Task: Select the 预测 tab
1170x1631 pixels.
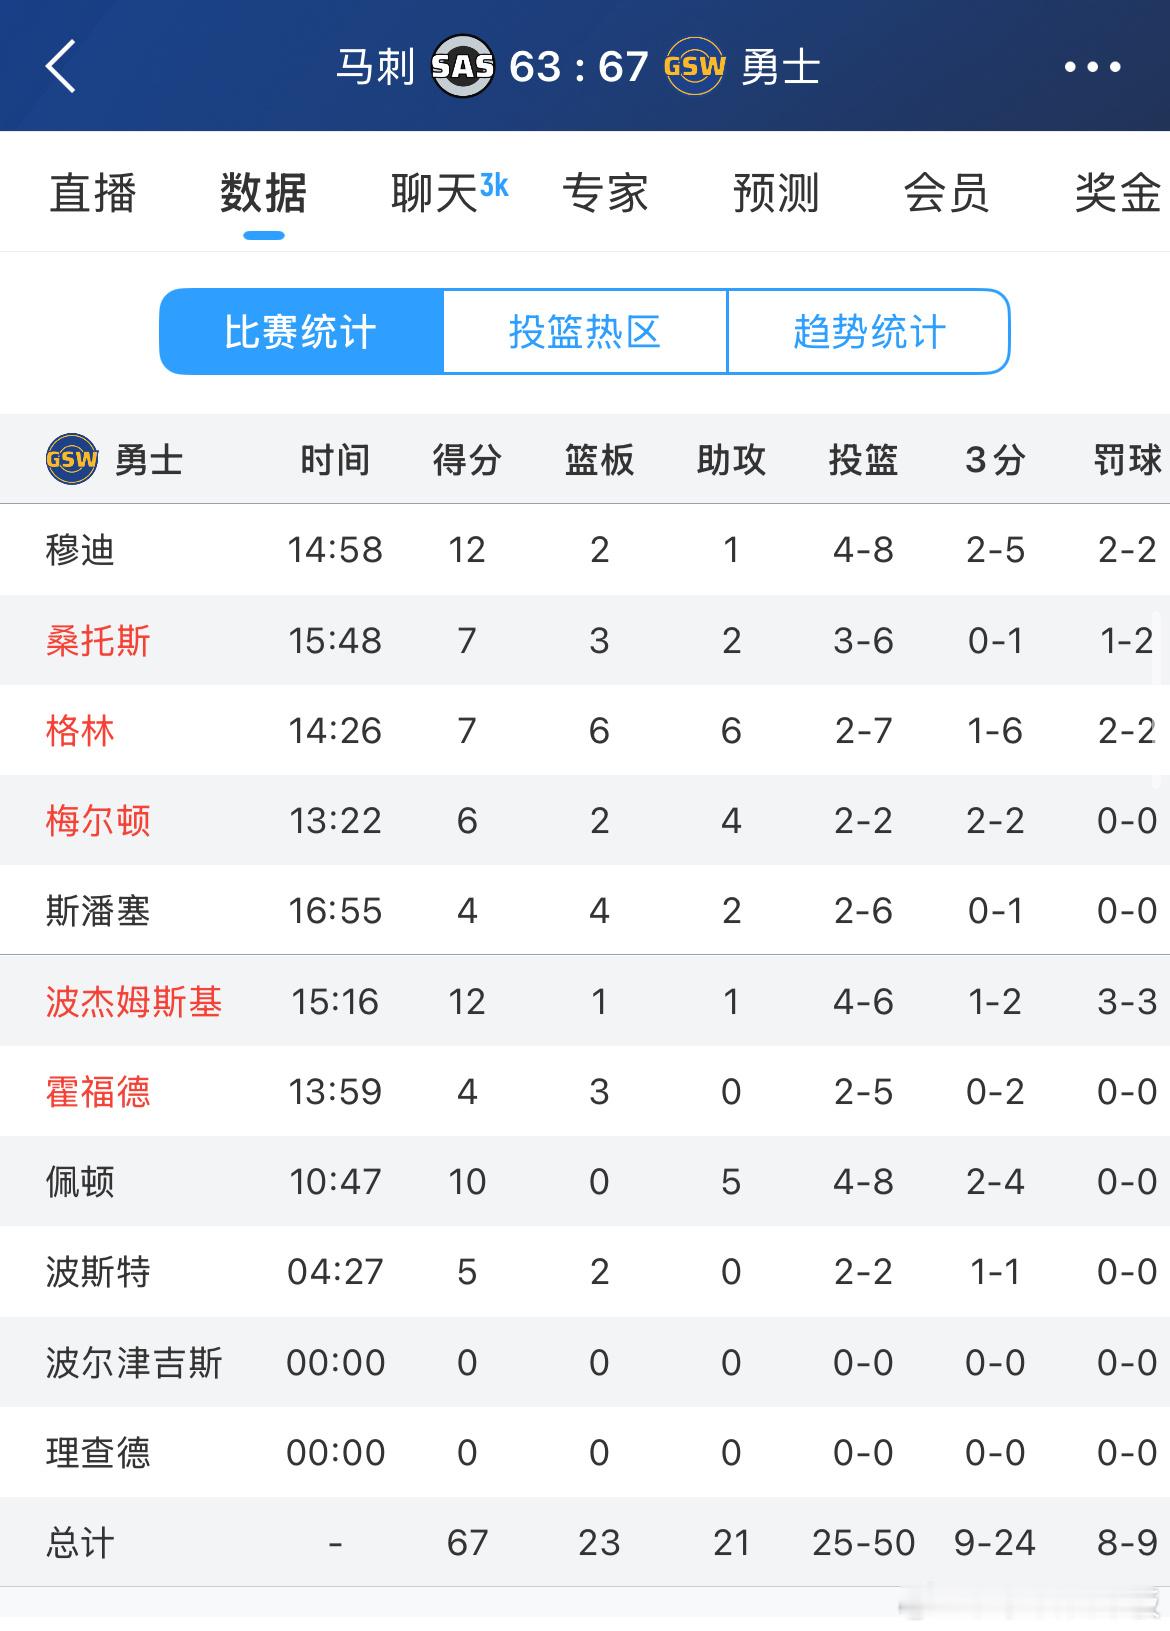Action: click(x=776, y=193)
